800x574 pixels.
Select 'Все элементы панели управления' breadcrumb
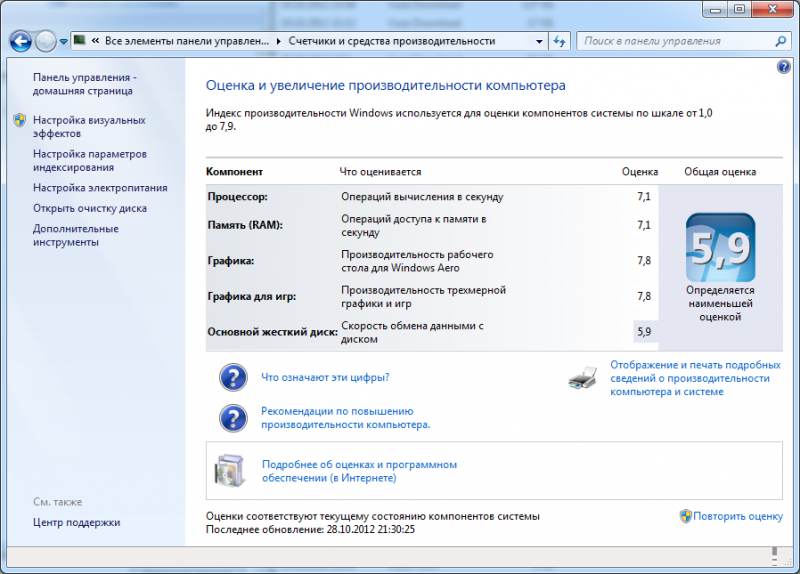tap(187, 41)
